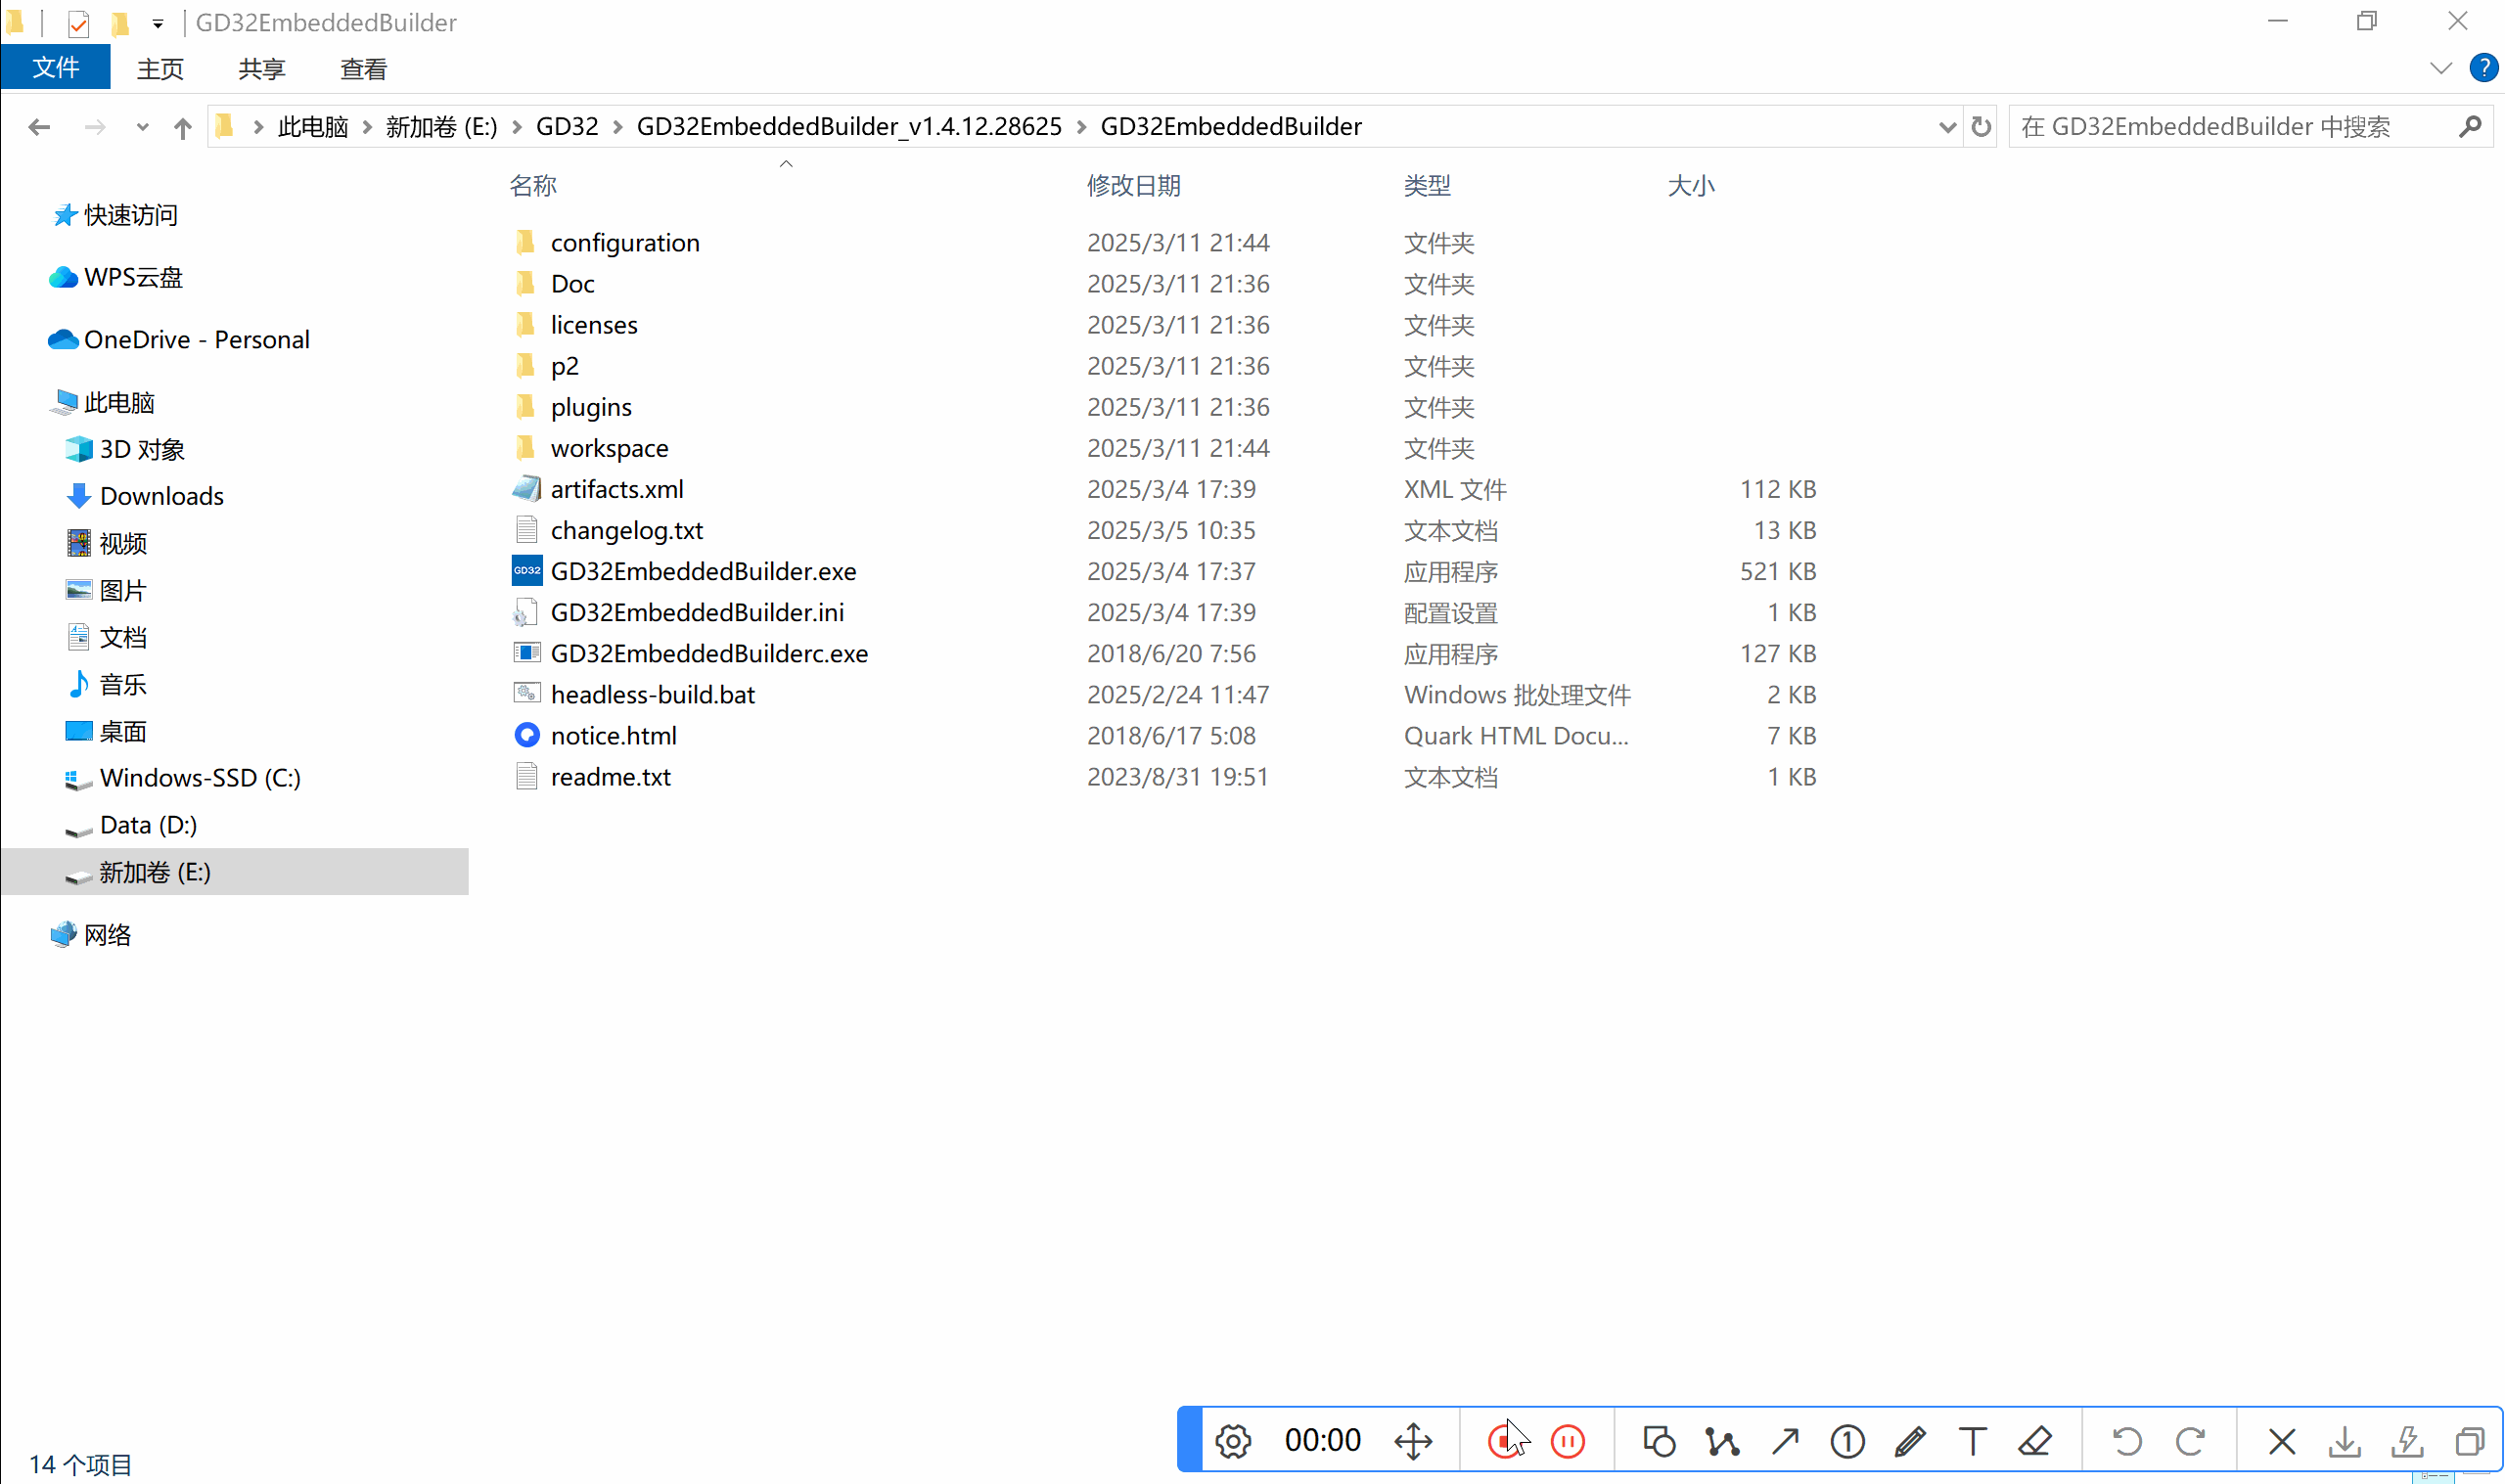Image resolution: width=2505 pixels, height=1484 pixels.
Task: Select the pencil drawing tool
Action: (1910, 1441)
